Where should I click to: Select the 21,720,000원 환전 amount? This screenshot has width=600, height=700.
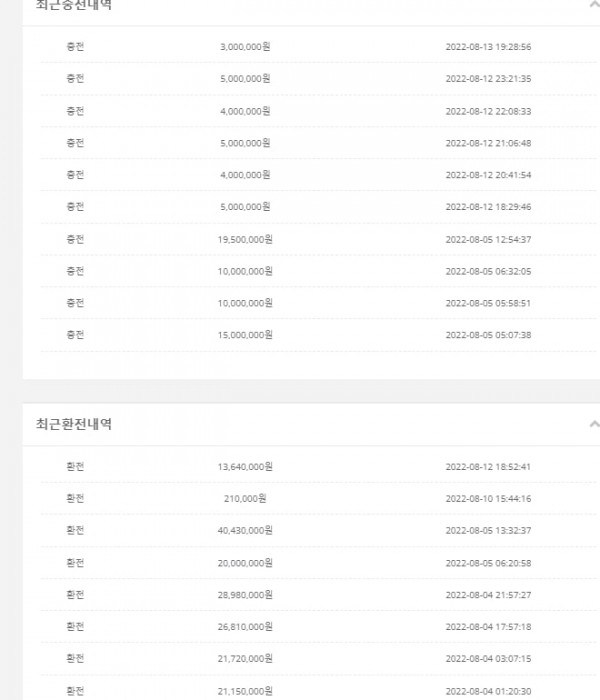point(245,658)
